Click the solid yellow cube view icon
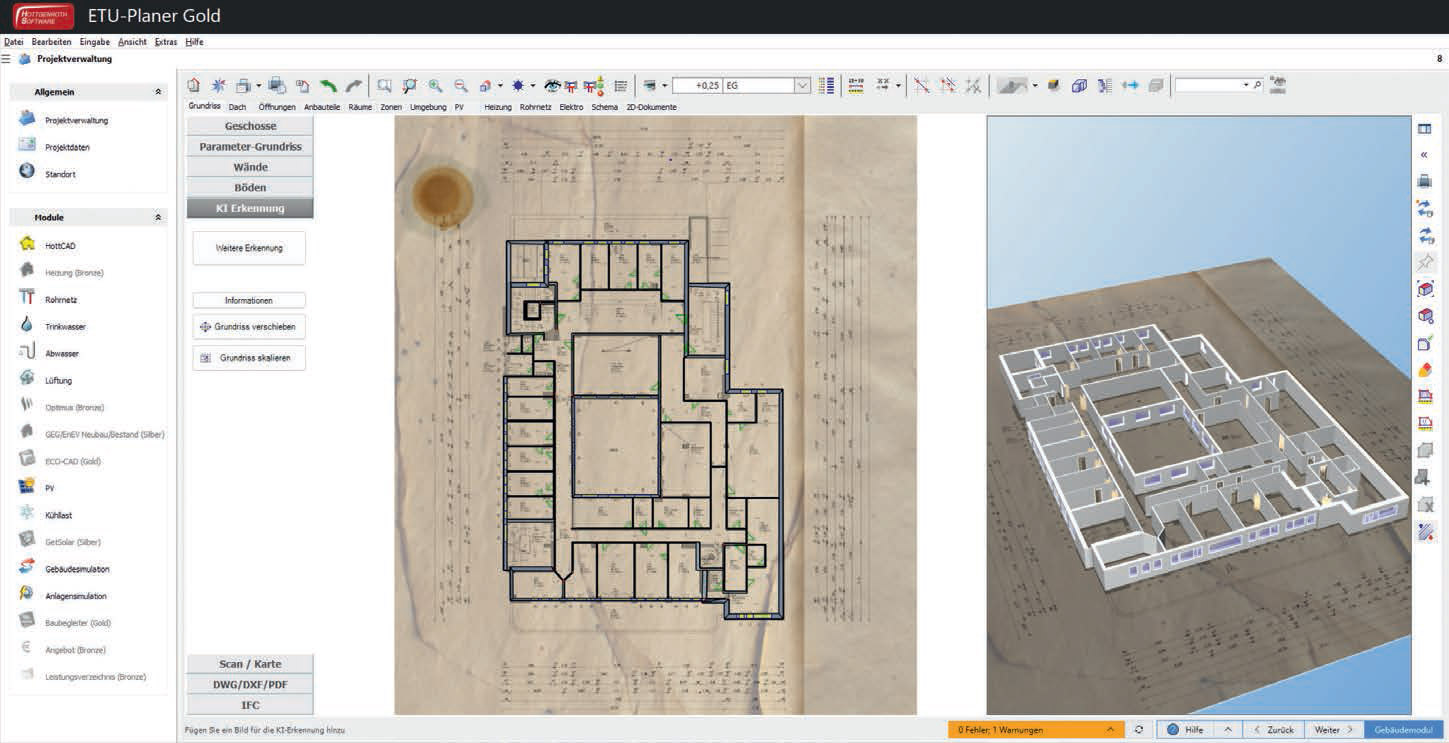 (x=1054, y=86)
